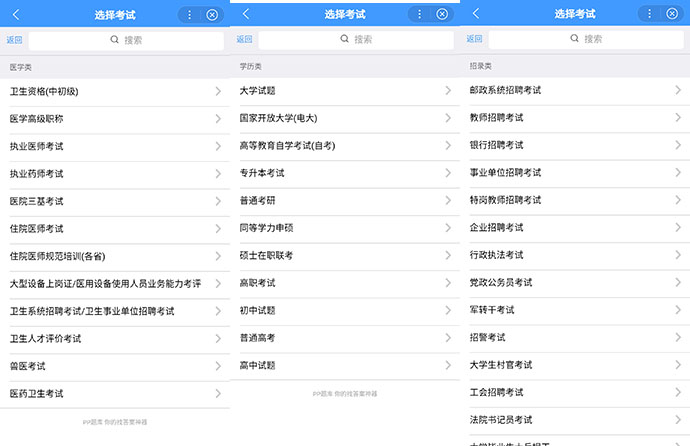Select 高等教育自学考试(自考) row
The image size is (690, 446).
coord(345,146)
